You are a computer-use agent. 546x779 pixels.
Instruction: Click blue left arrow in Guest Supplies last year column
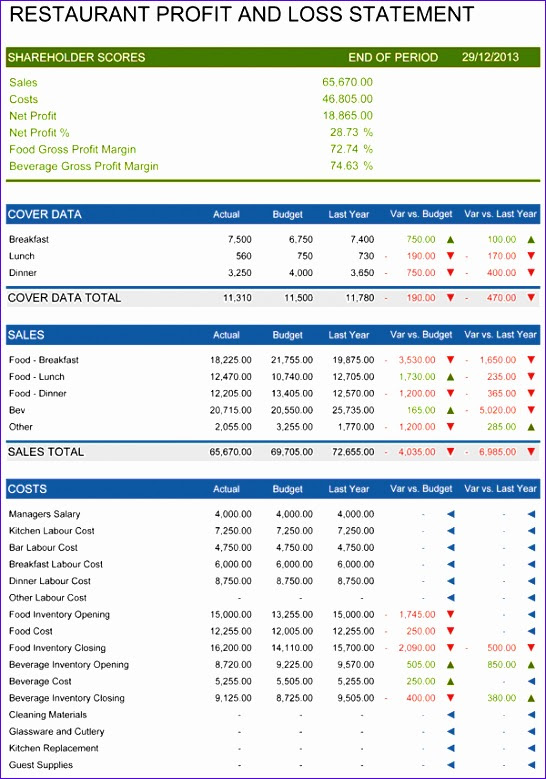pyautogui.click(x=531, y=765)
